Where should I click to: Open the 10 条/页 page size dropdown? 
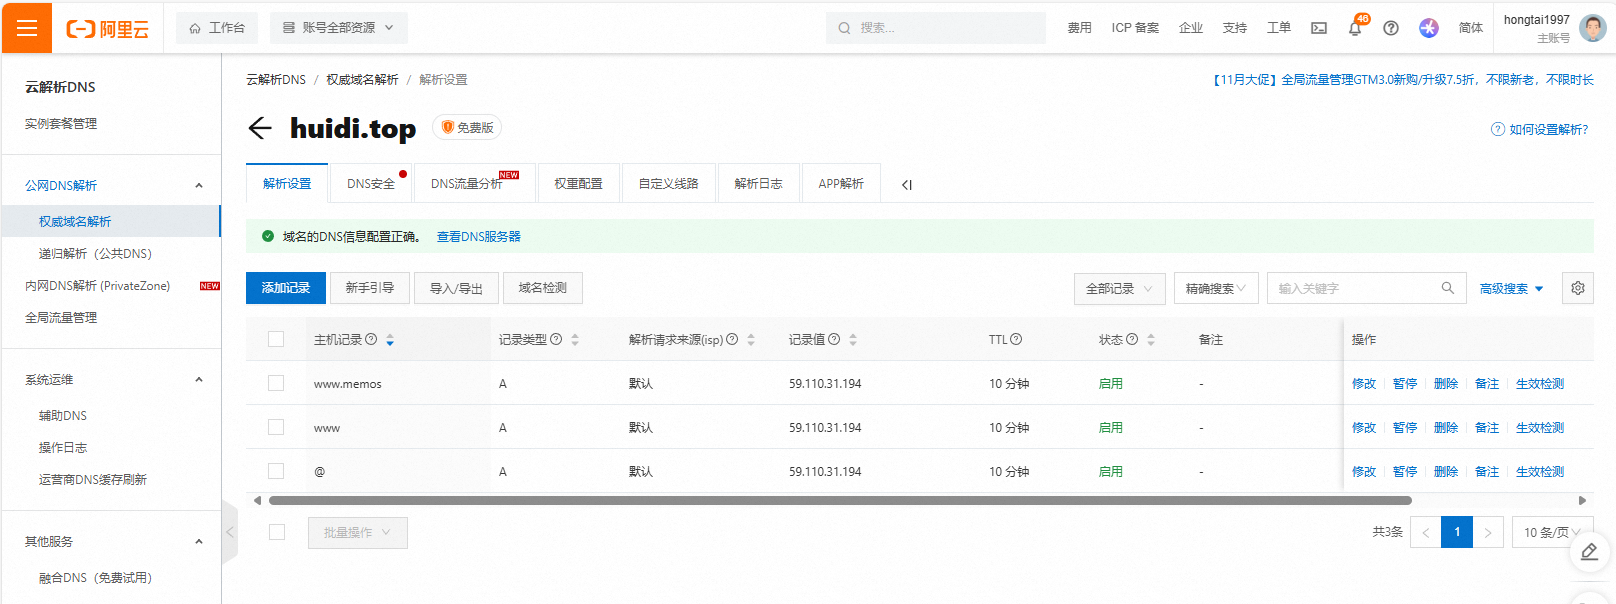coord(1552,532)
